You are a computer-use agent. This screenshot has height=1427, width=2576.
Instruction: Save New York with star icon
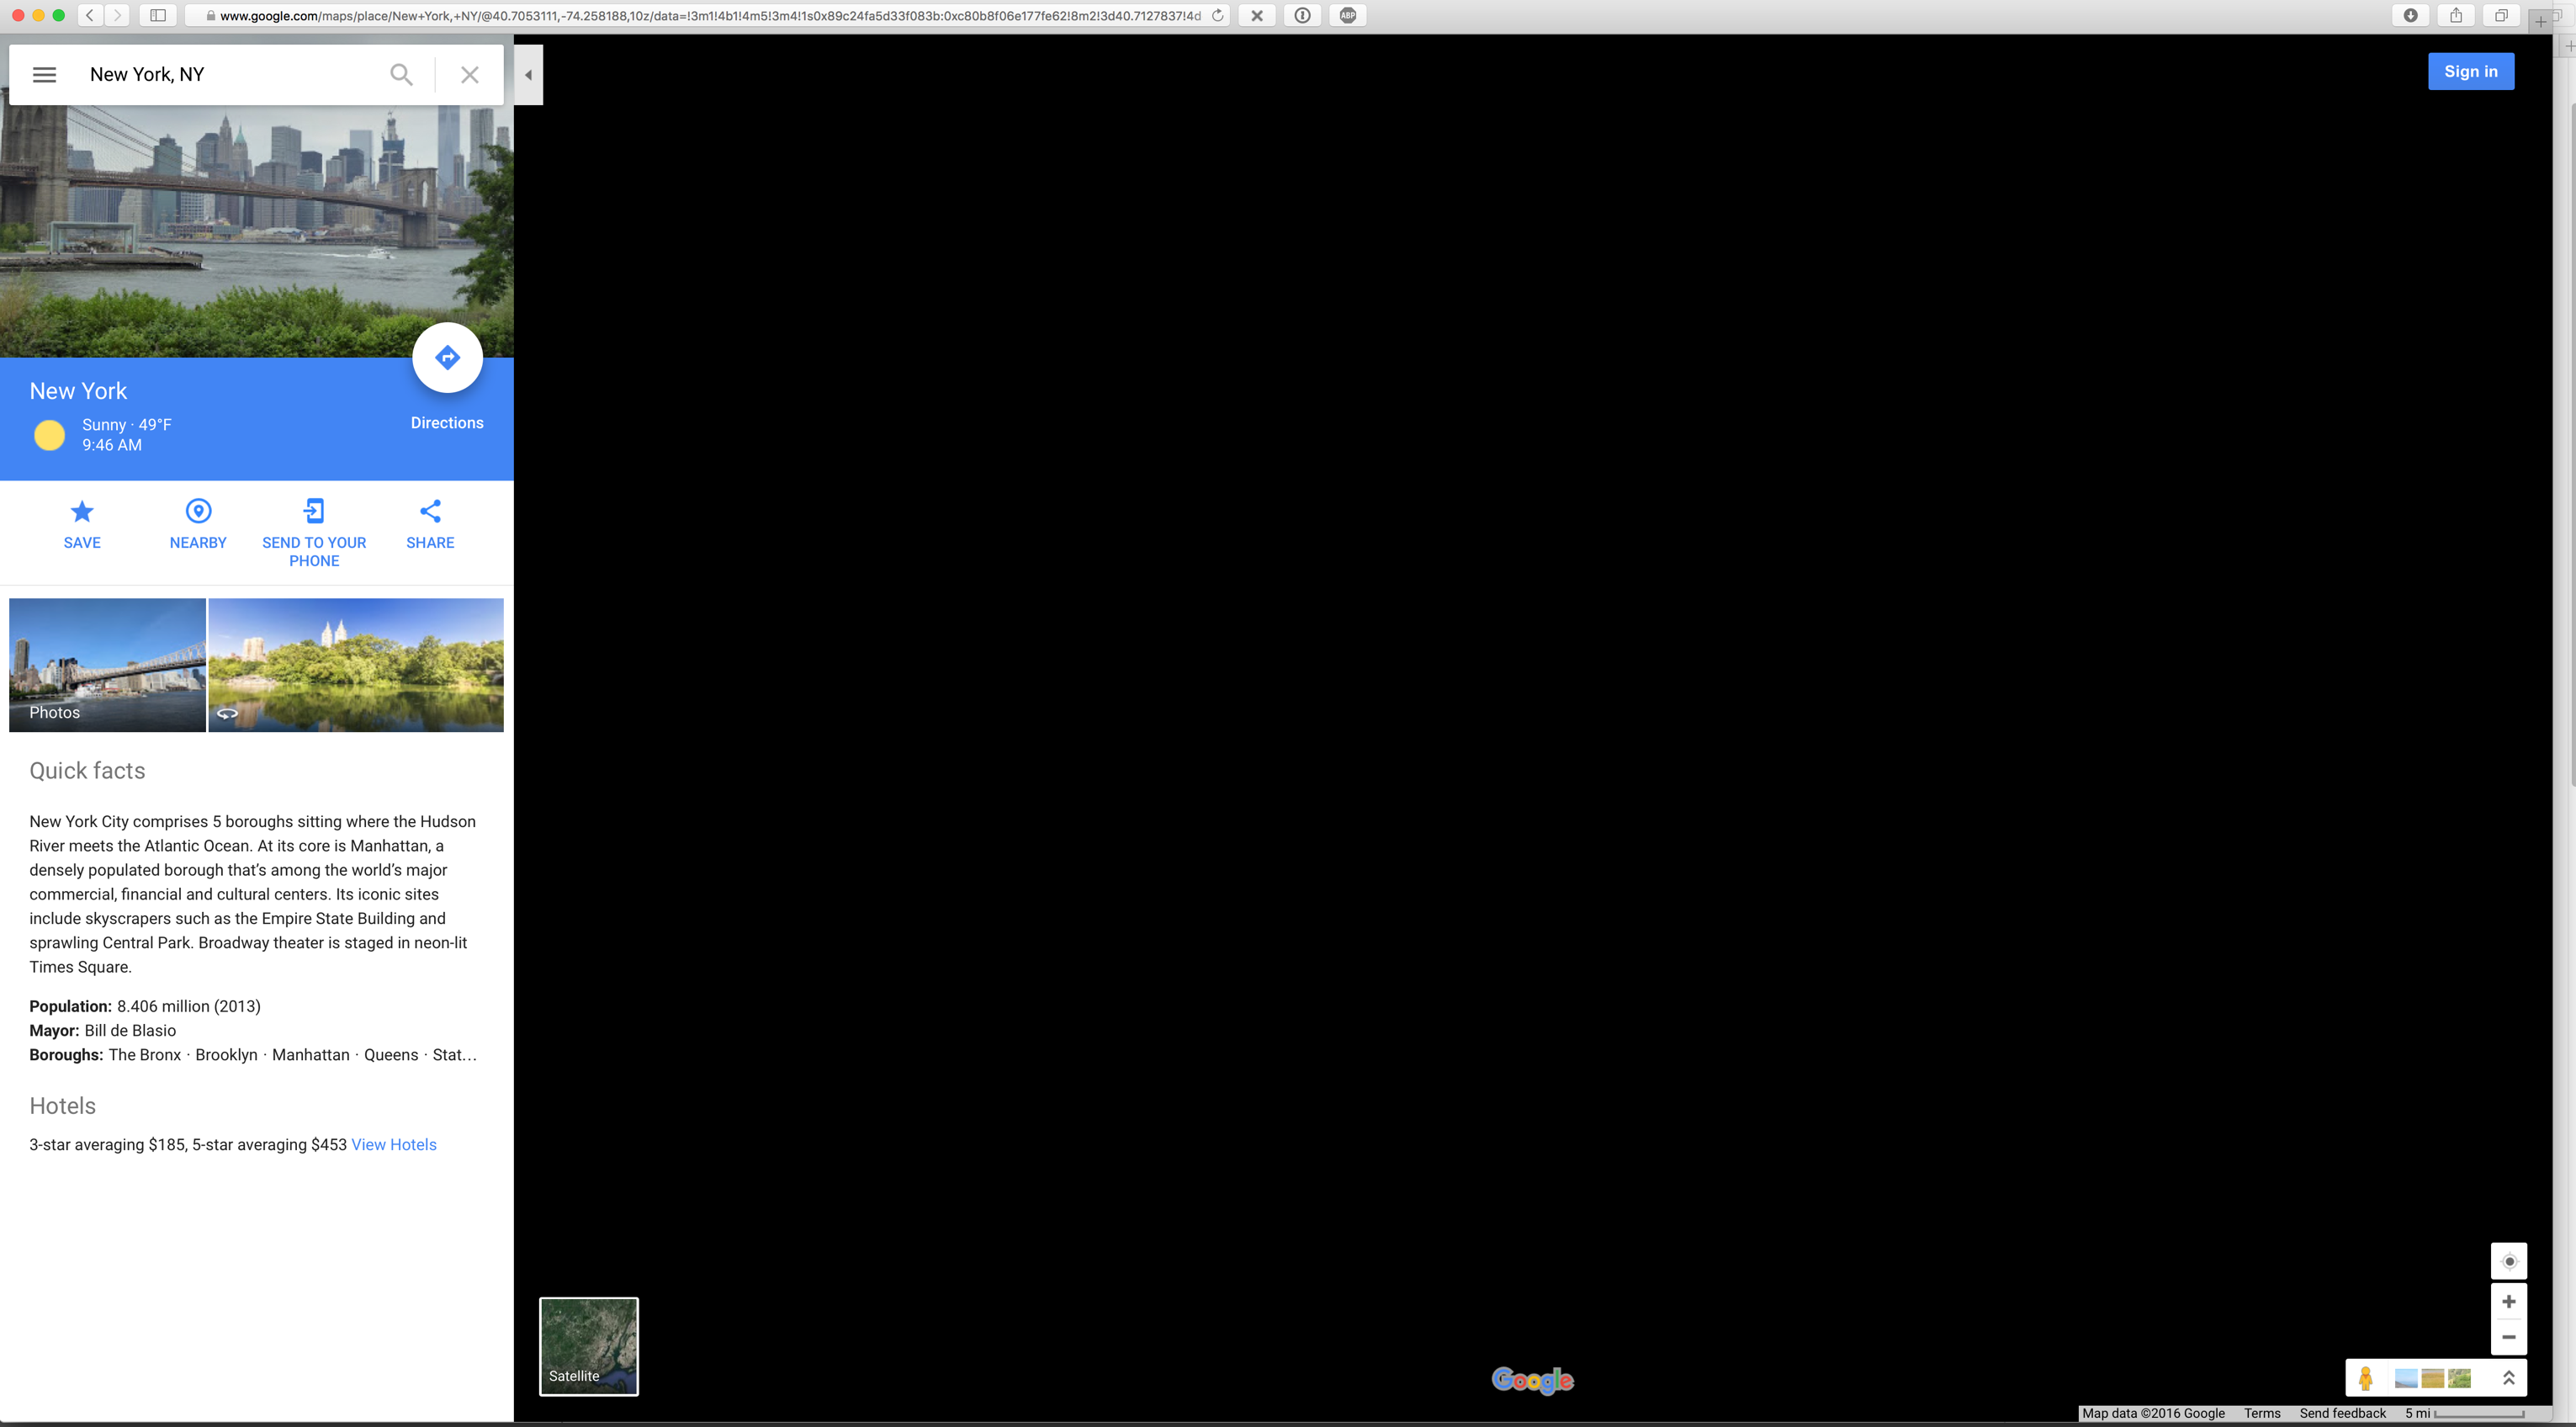tap(82, 512)
